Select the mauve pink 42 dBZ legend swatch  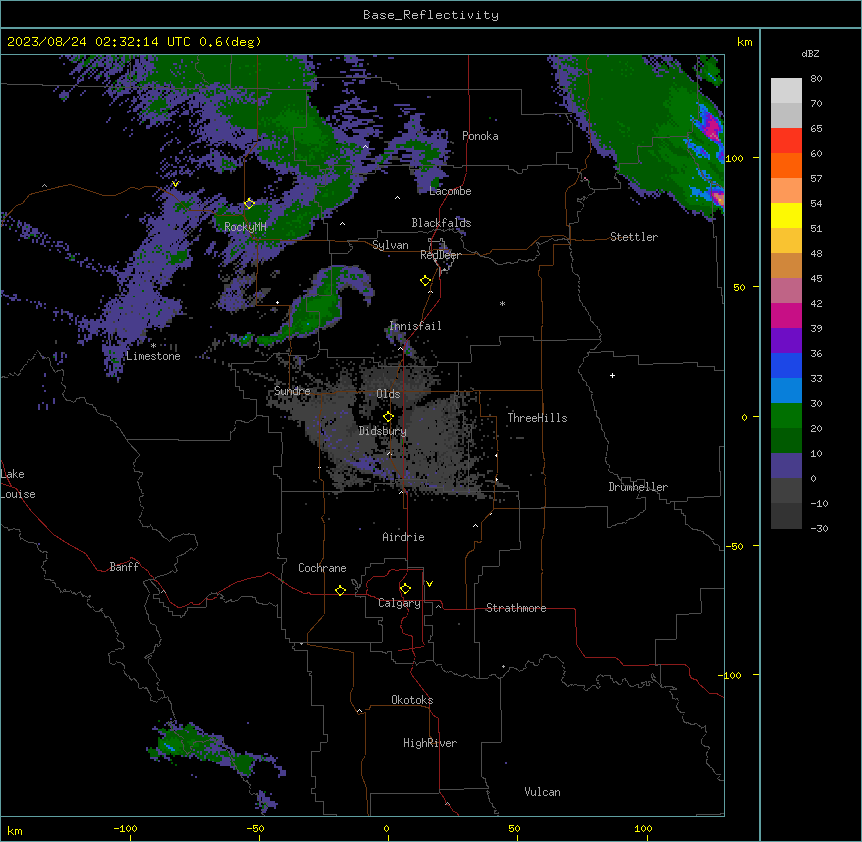point(786,291)
